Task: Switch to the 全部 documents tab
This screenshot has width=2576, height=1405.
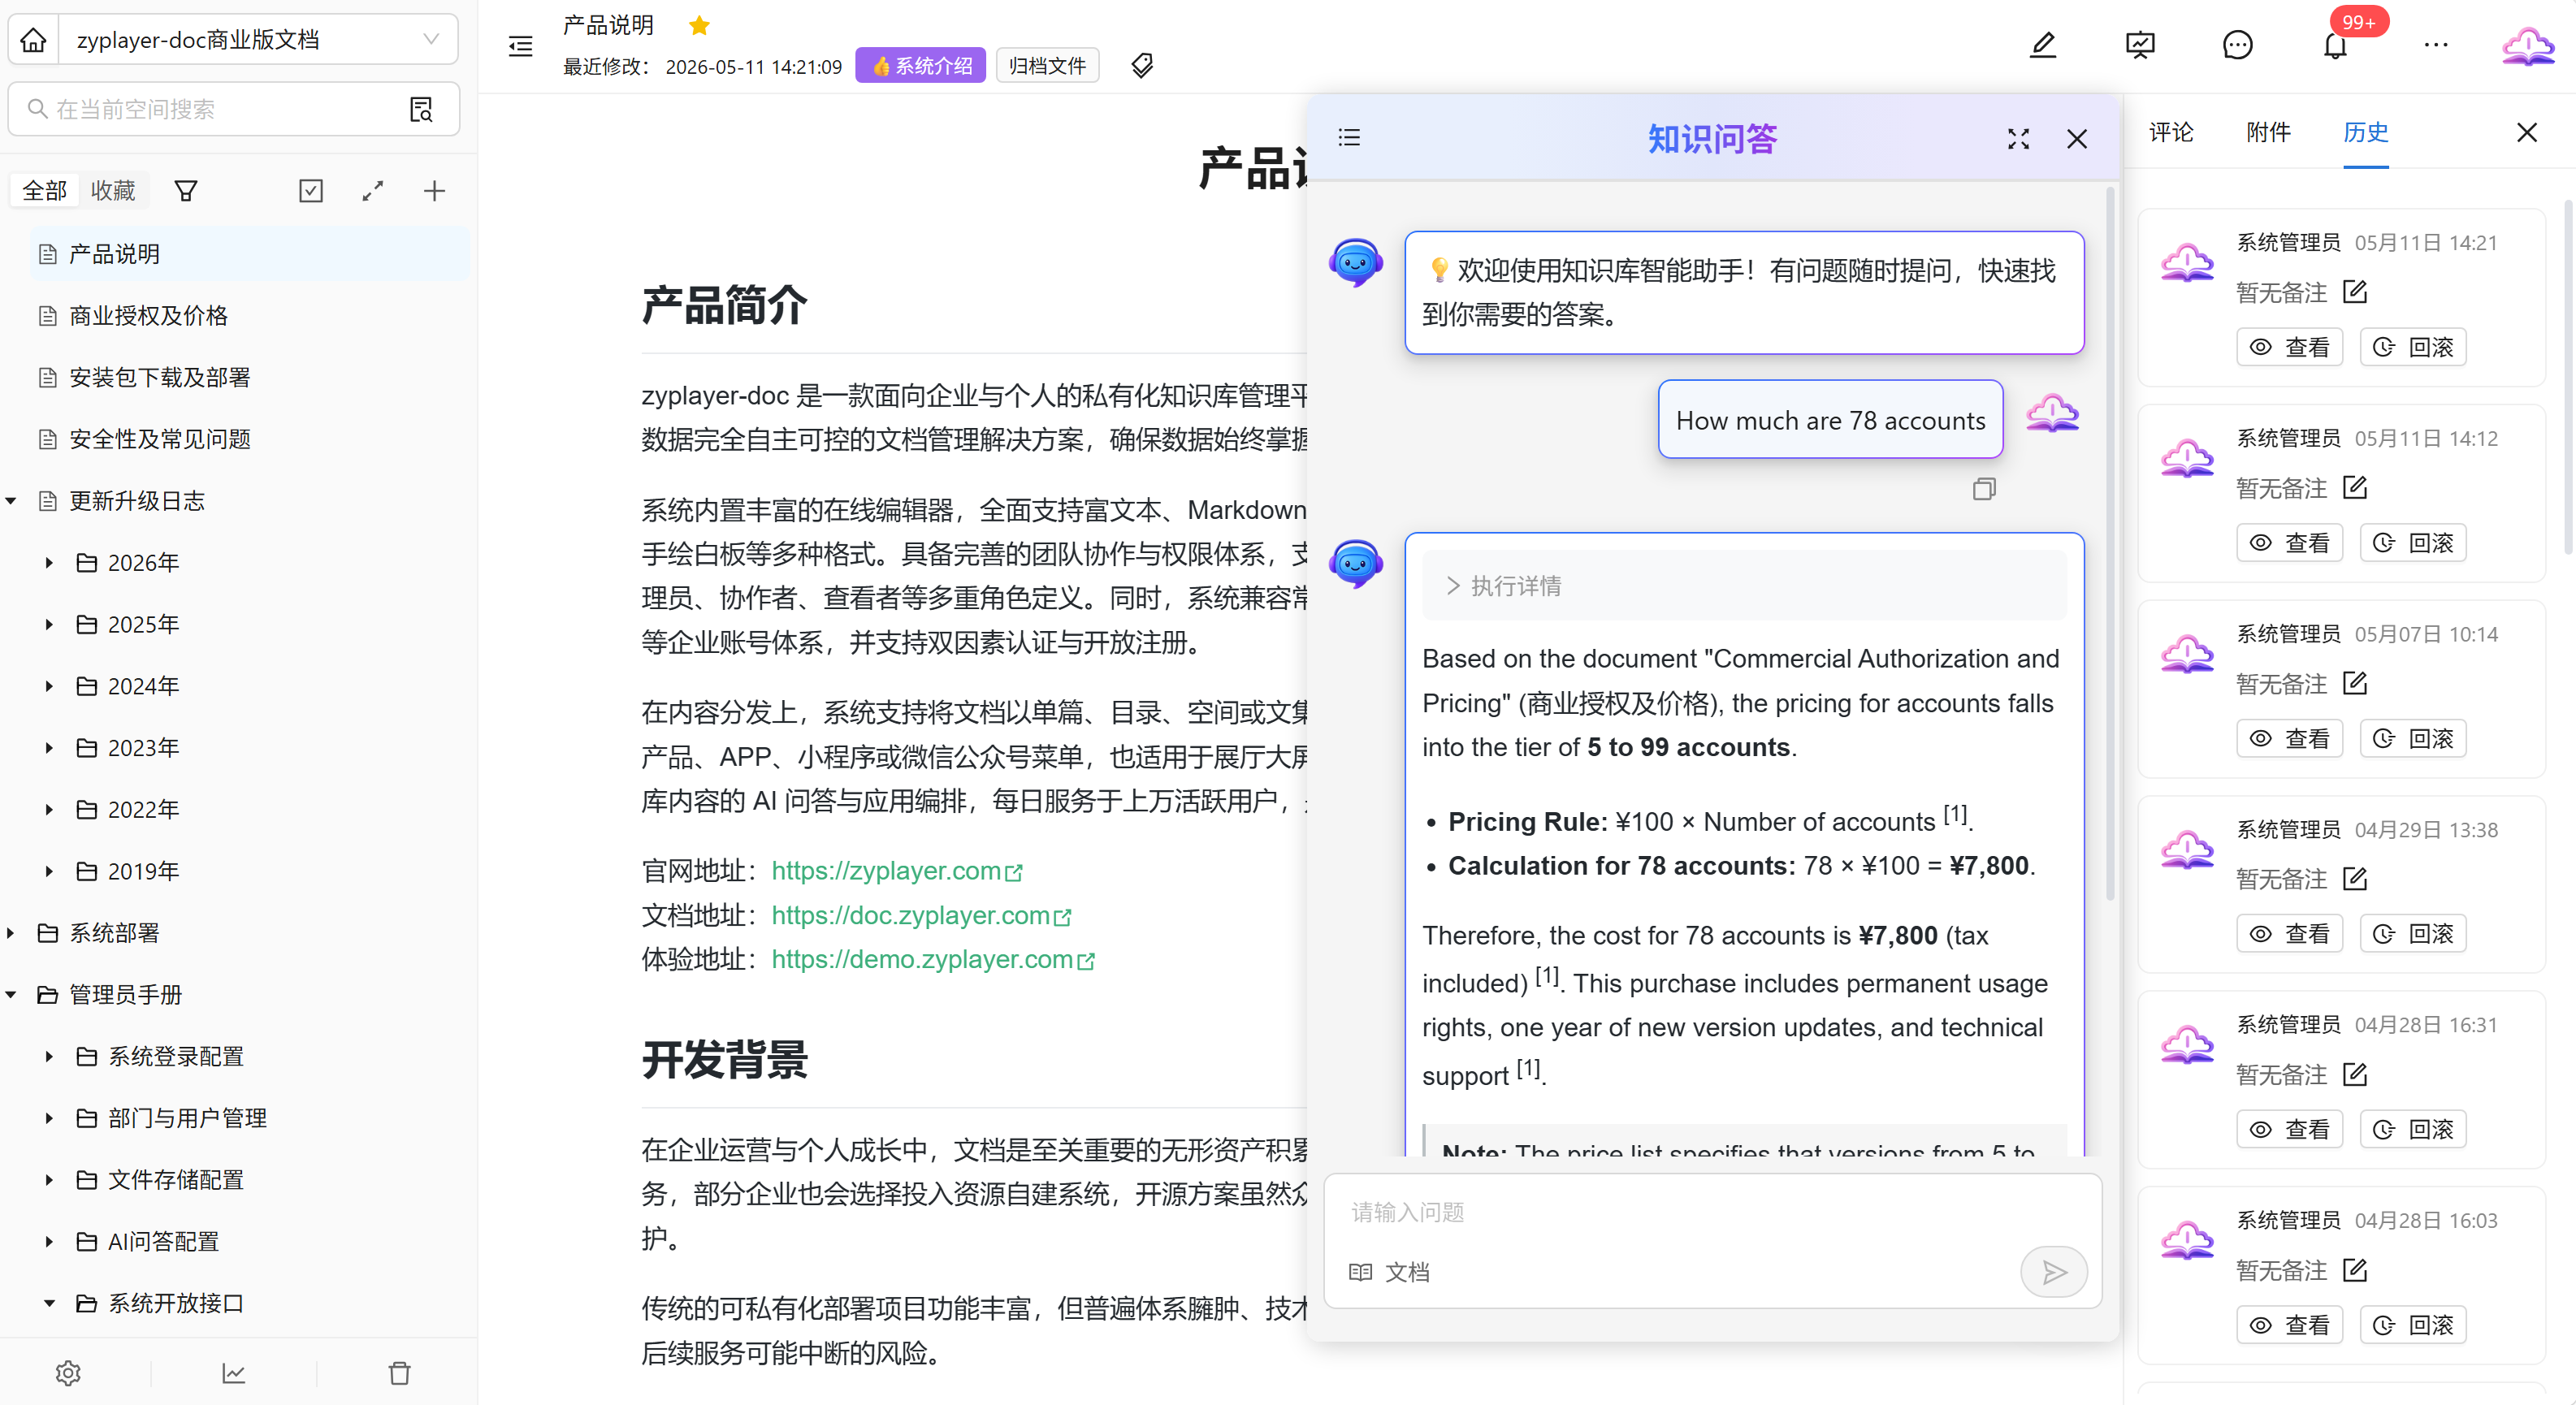Action: (45, 190)
